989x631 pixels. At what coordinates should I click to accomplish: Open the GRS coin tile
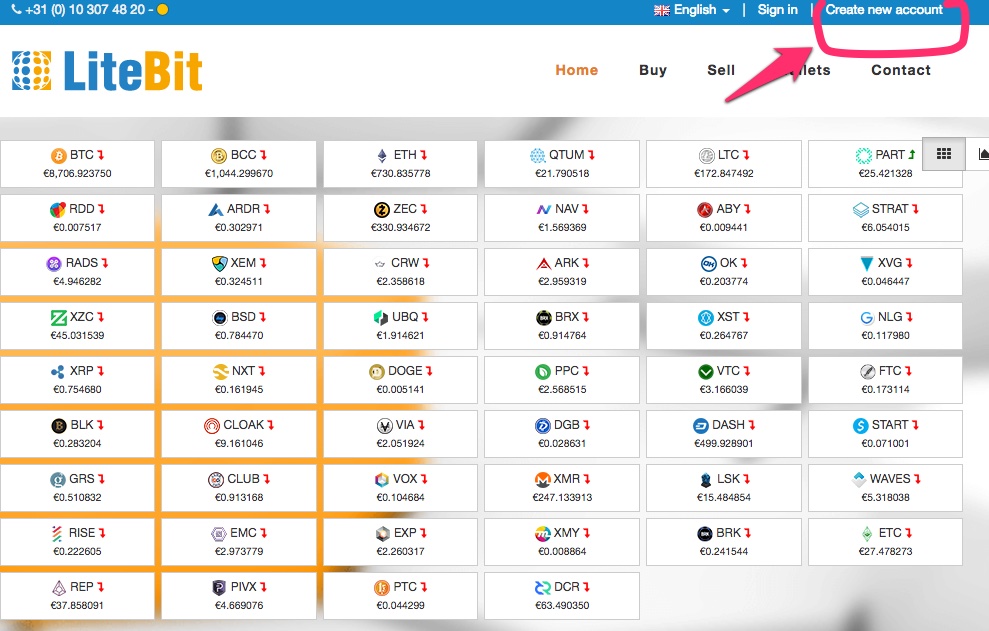coord(77,488)
